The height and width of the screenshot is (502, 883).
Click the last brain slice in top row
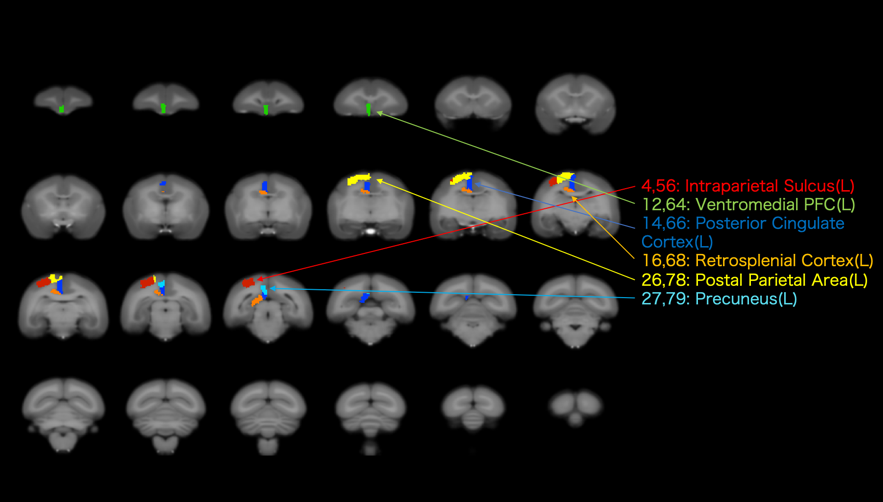(x=569, y=101)
